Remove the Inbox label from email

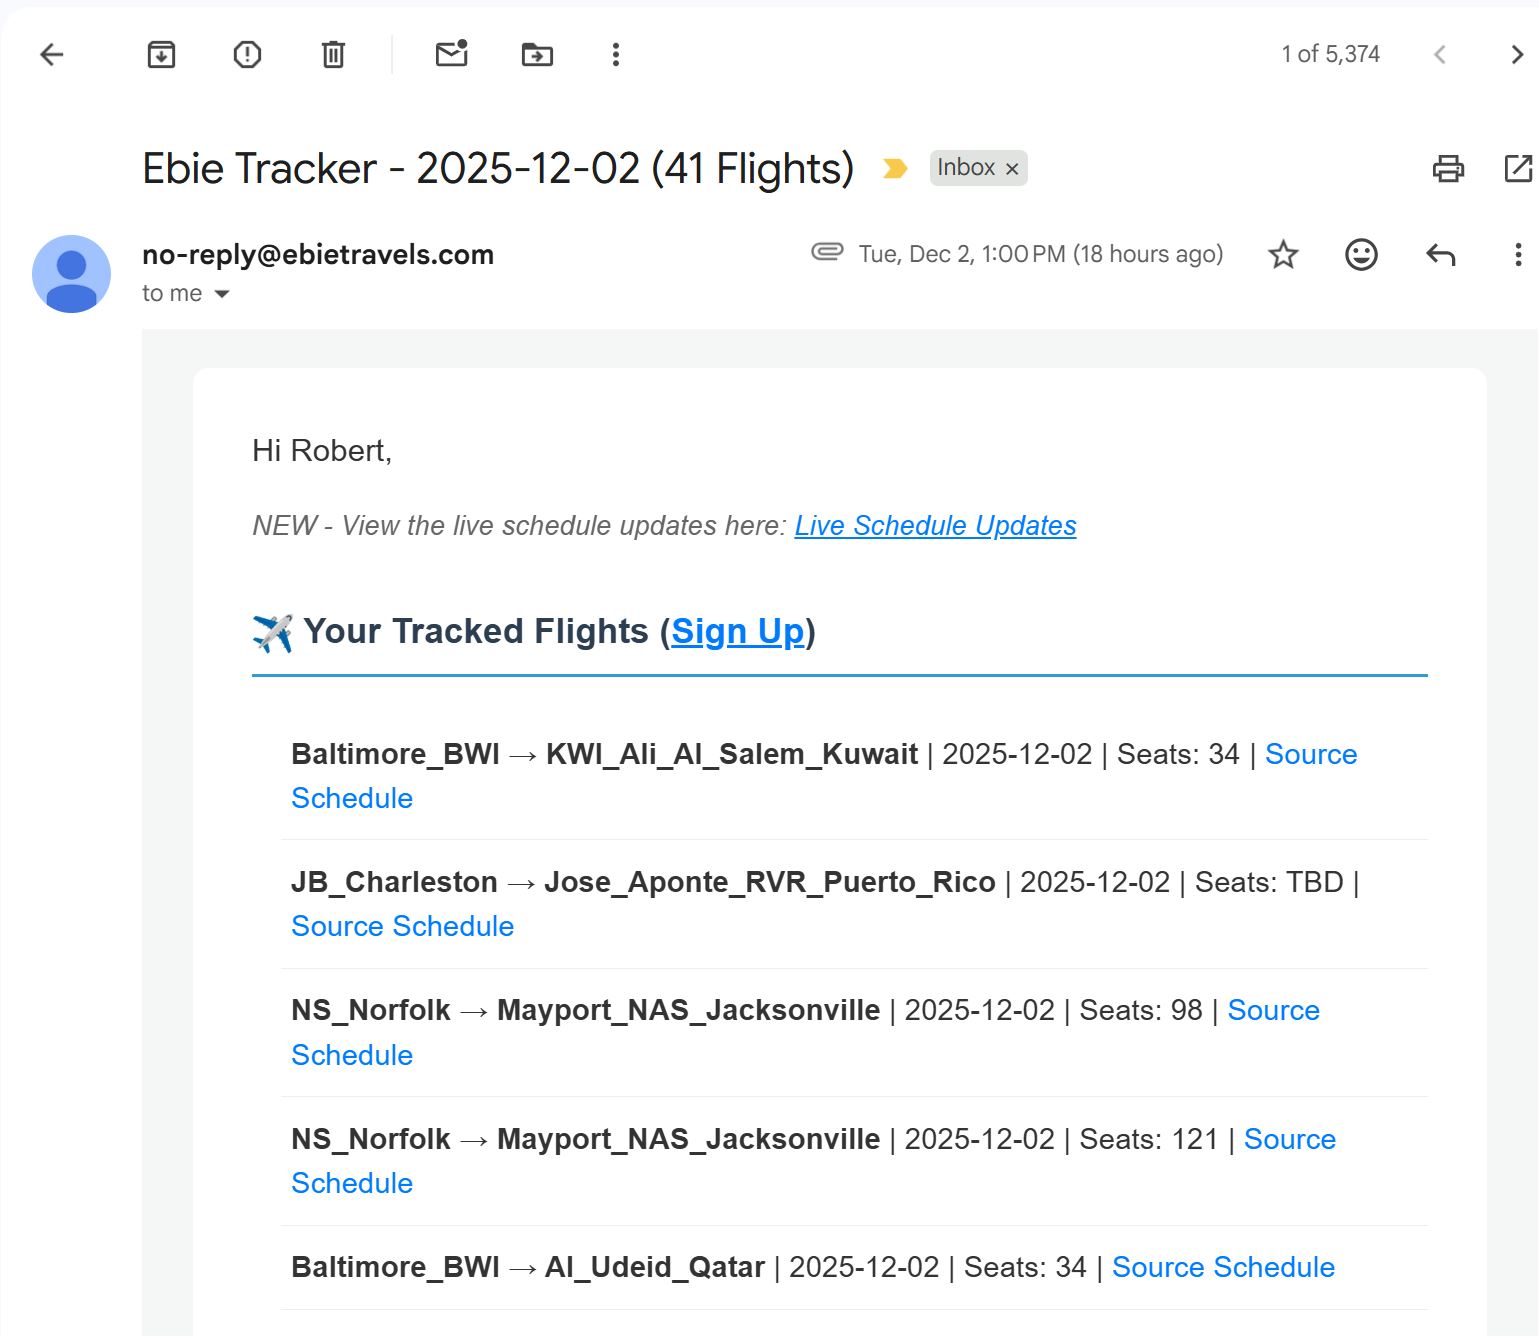point(1012,169)
